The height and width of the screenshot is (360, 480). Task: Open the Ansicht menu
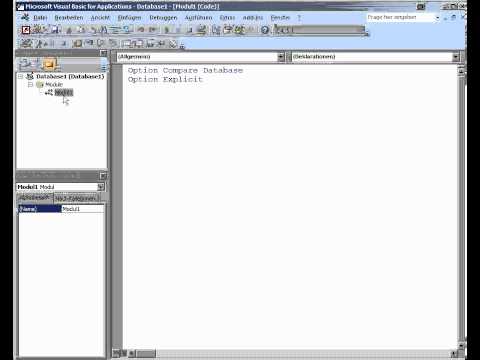point(100,18)
